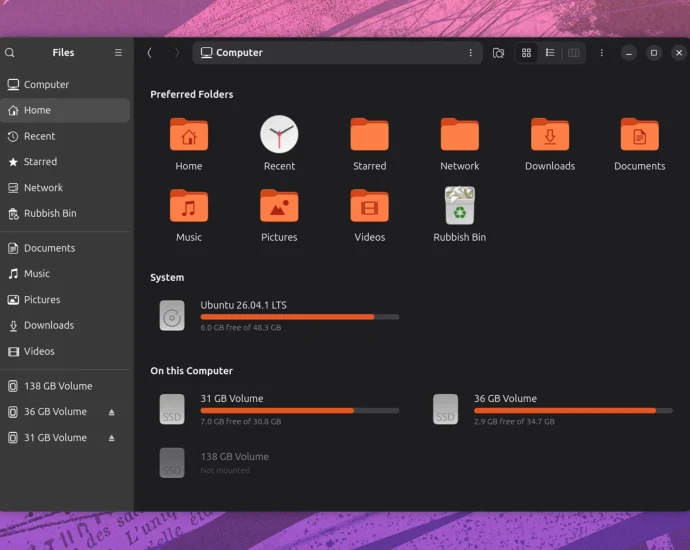Open the Music folder icon
The image size is (690, 550).
click(x=189, y=205)
